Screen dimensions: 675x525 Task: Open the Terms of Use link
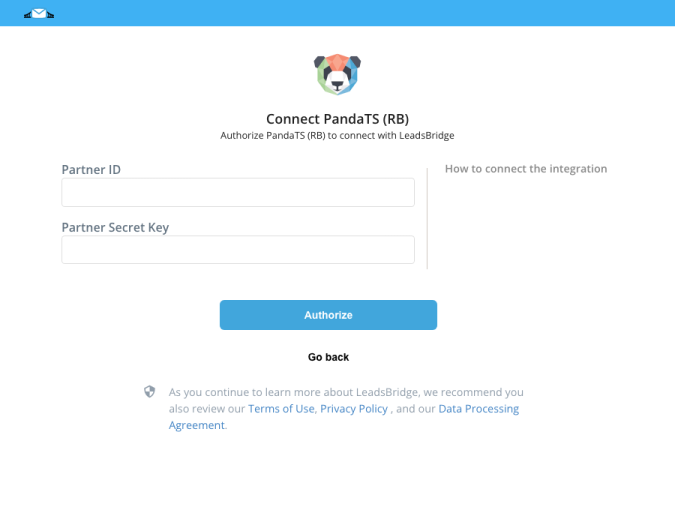point(281,408)
